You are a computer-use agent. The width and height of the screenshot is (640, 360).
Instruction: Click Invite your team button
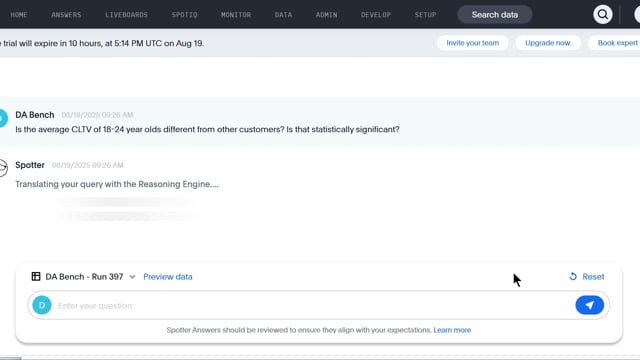pos(473,43)
